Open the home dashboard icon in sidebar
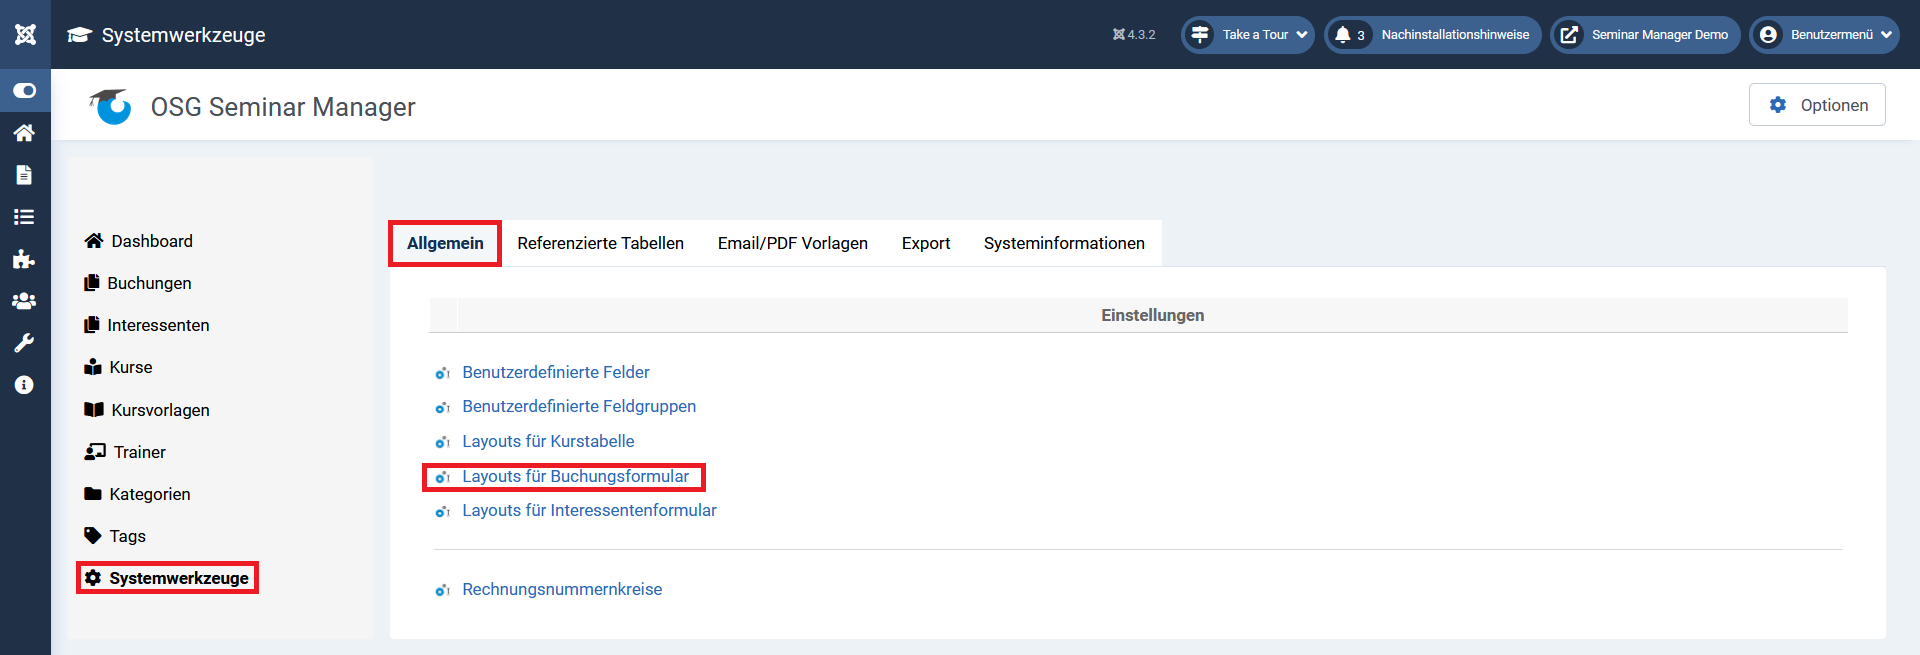The width and height of the screenshot is (1920, 655). (25, 133)
